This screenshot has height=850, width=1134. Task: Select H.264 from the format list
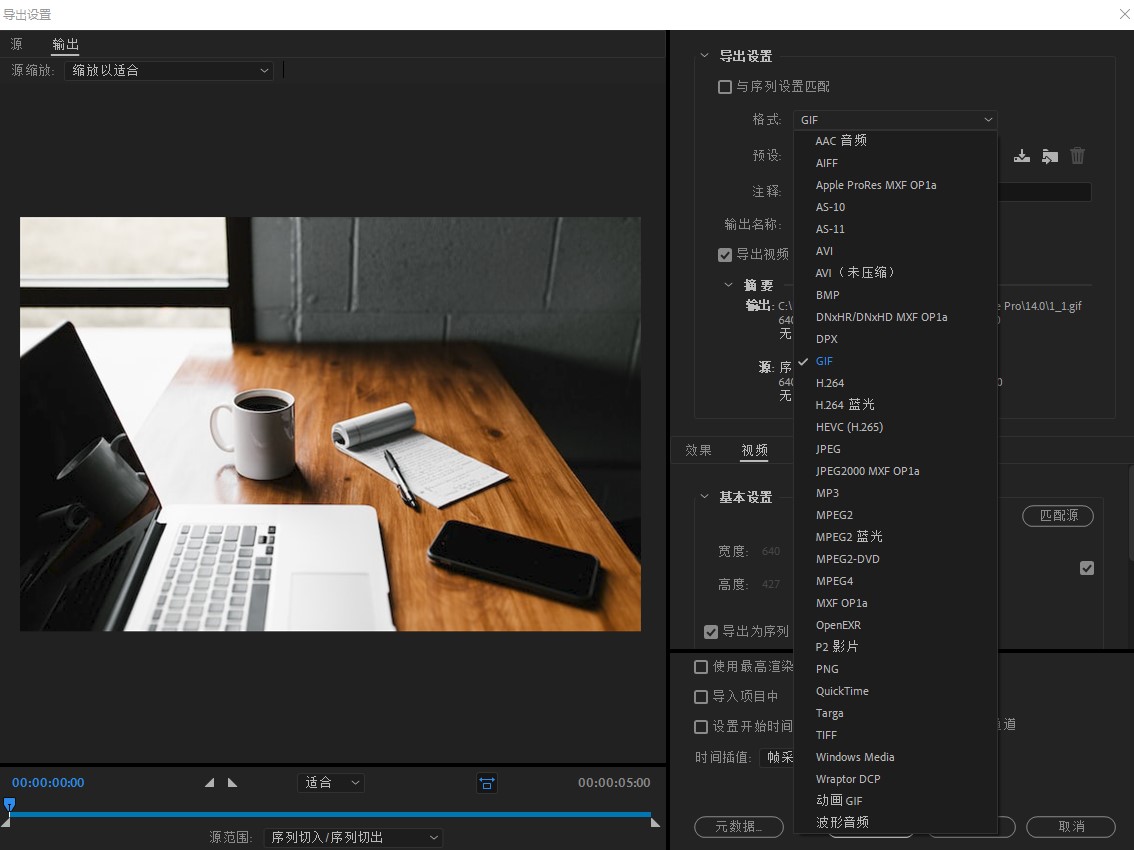832,383
